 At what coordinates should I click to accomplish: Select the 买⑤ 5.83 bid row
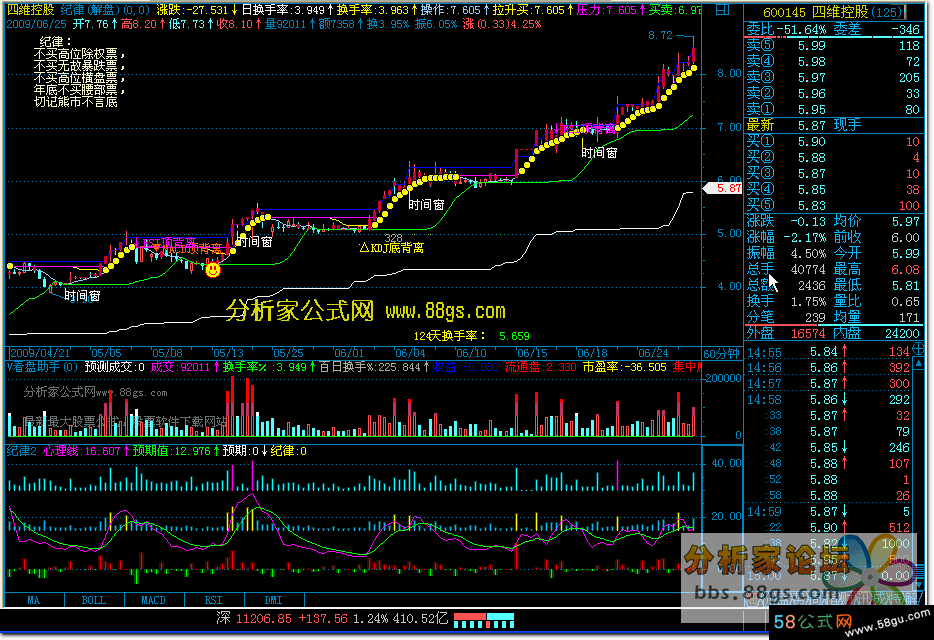pyautogui.click(x=833, y=206)
